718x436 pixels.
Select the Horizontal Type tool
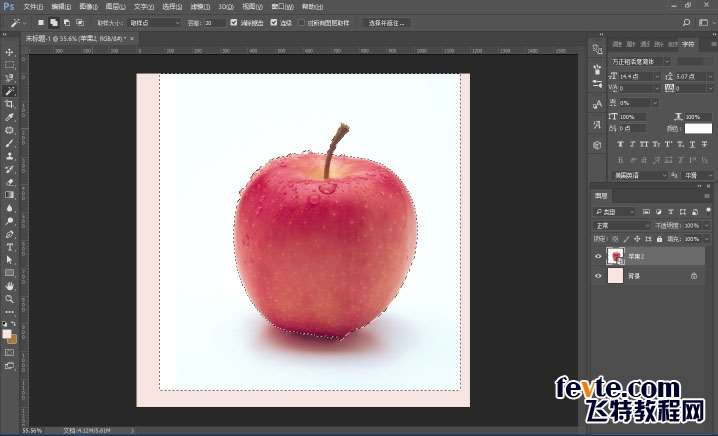(x=9, y=247)
